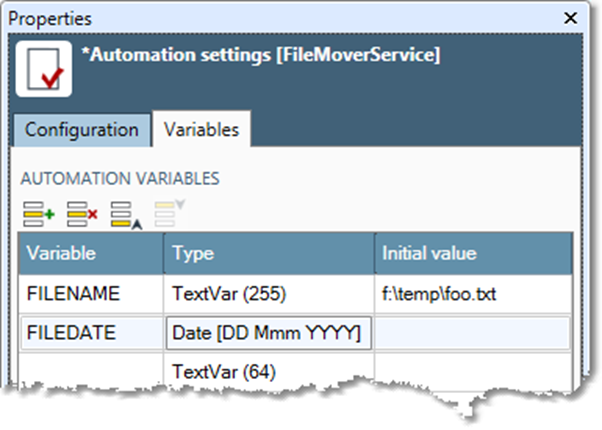Click the empty initial value for FILEDATE

473,333
